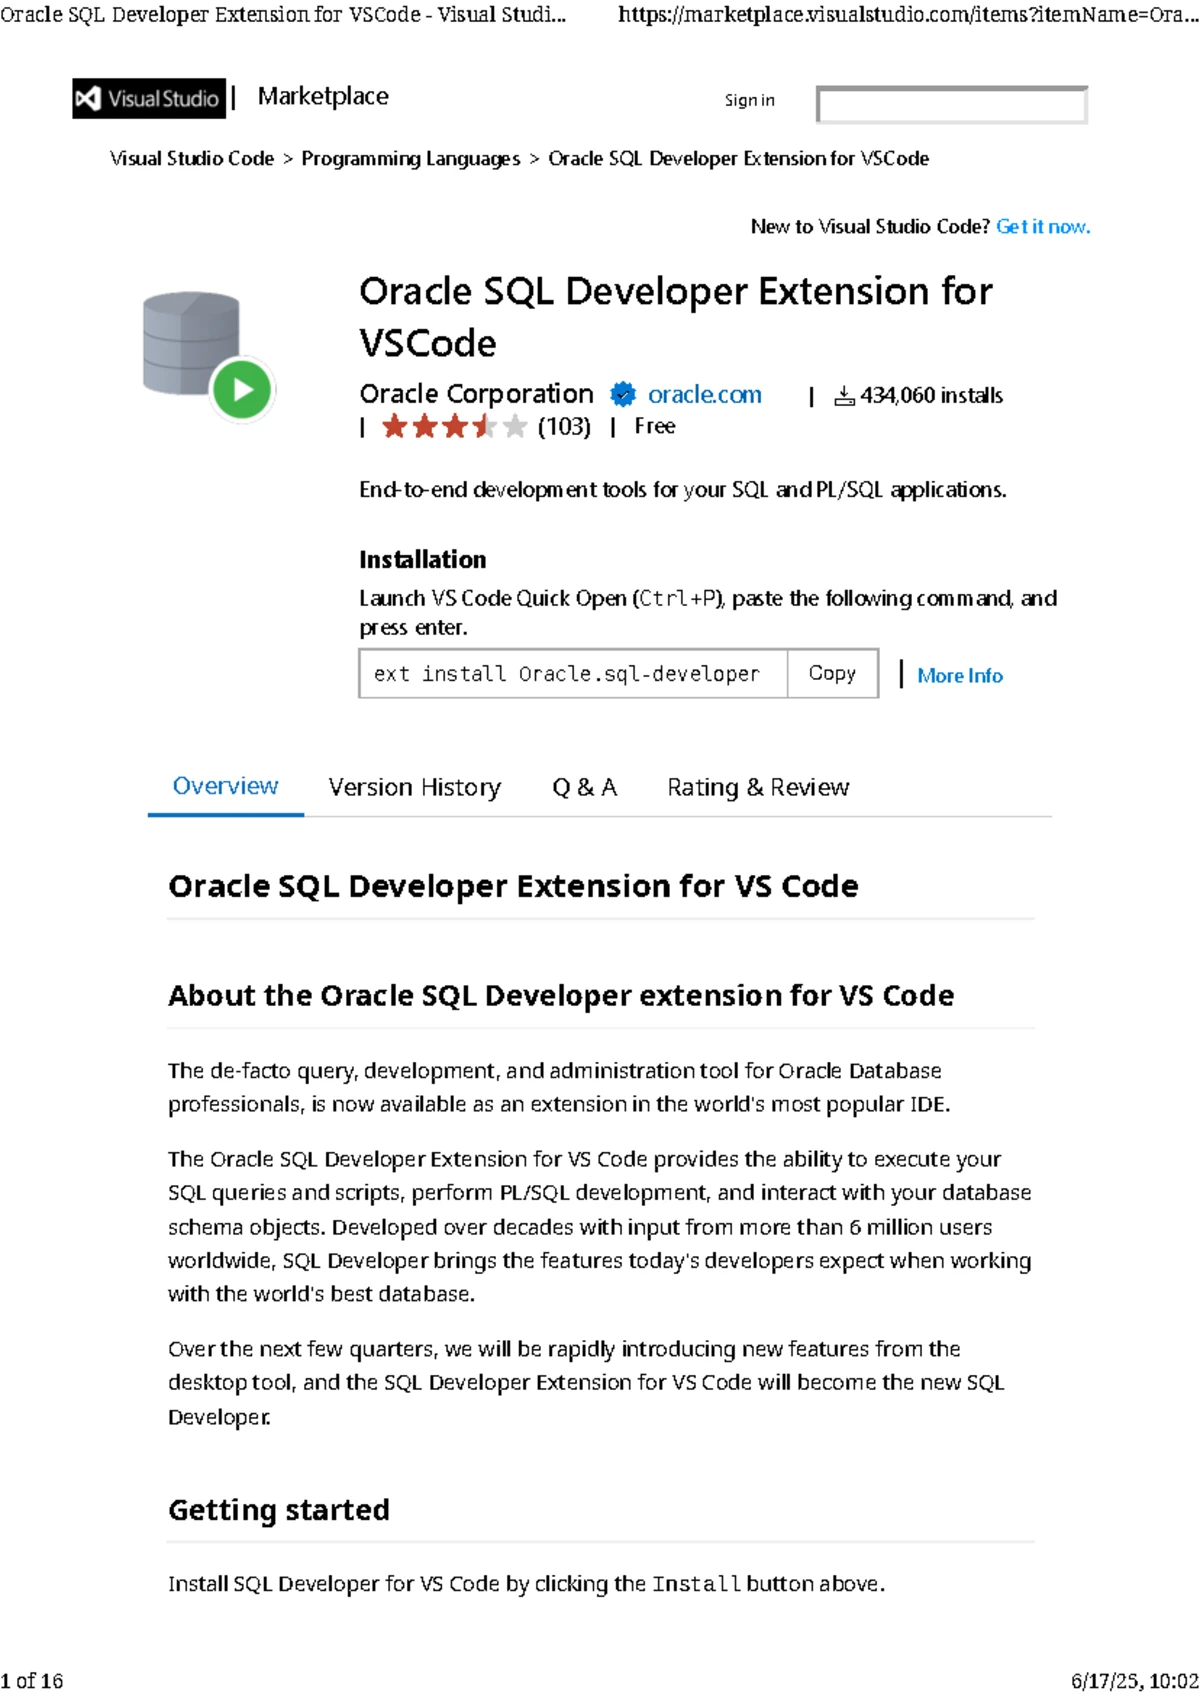Click '434,060 installs' text
This screenshot has width=1200, height=1694.
931,396
